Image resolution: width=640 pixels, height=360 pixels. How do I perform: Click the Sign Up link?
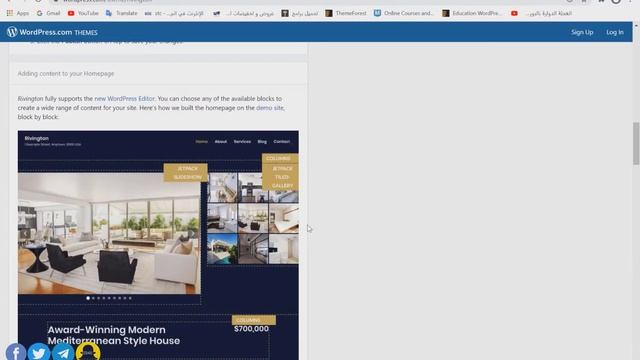coord(582,32)
